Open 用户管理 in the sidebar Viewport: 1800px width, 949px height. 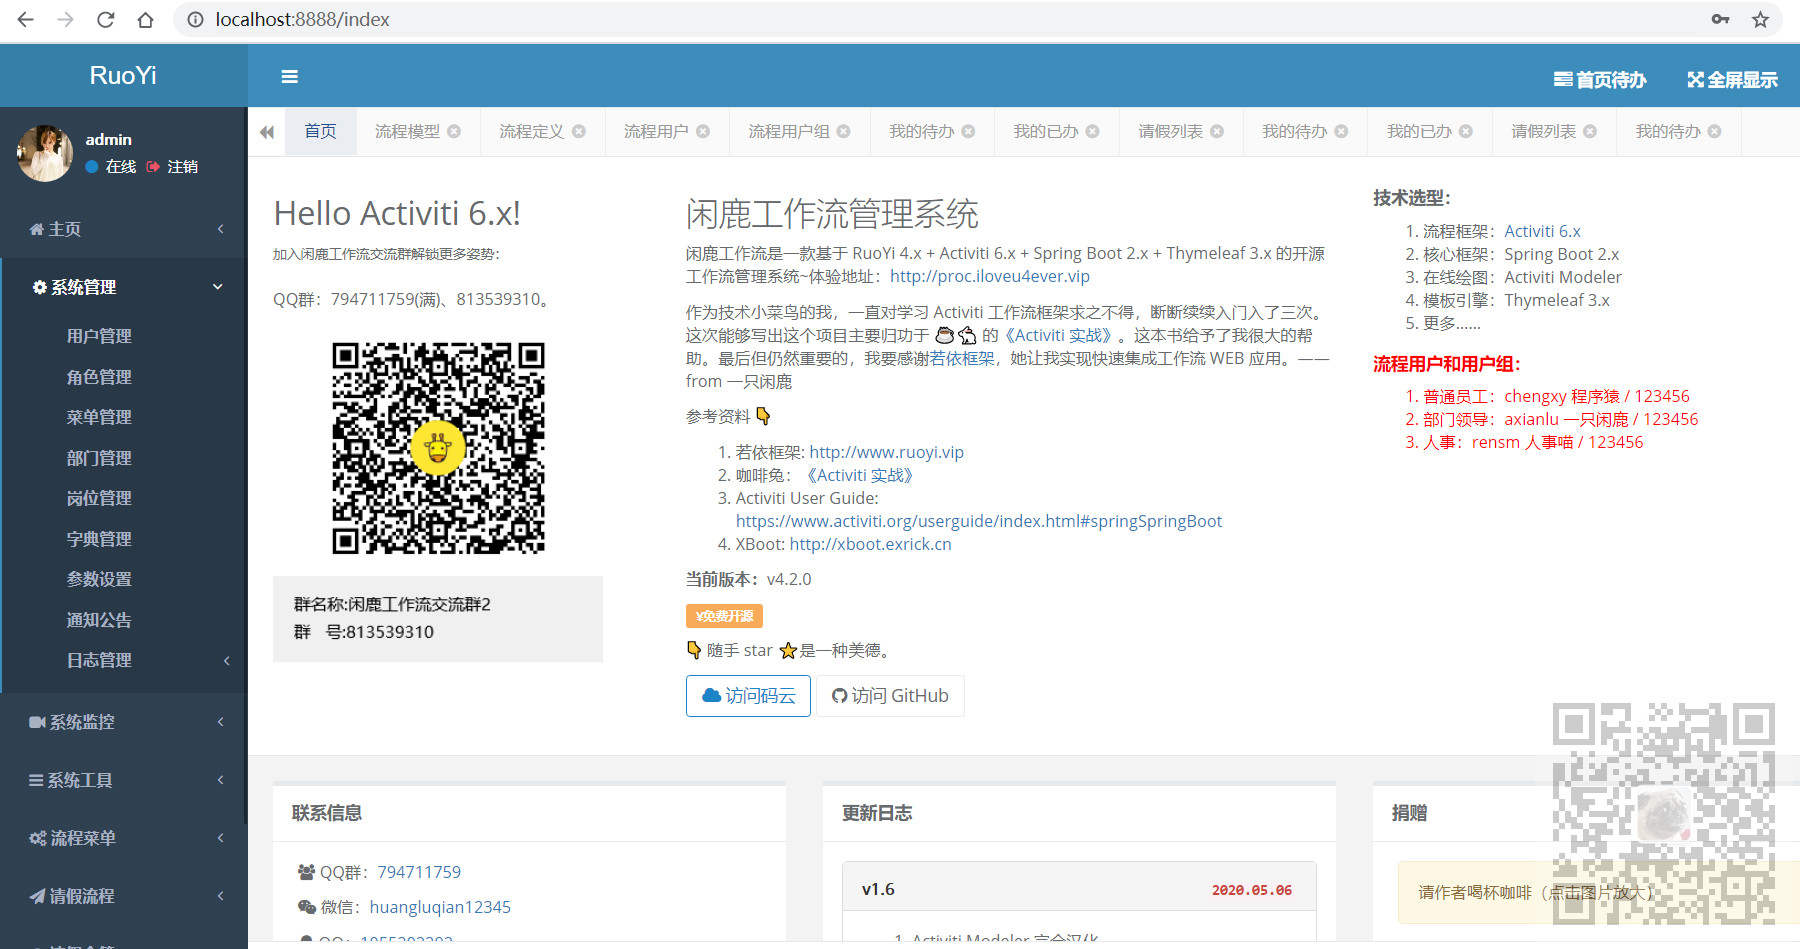tap(99, 336)
